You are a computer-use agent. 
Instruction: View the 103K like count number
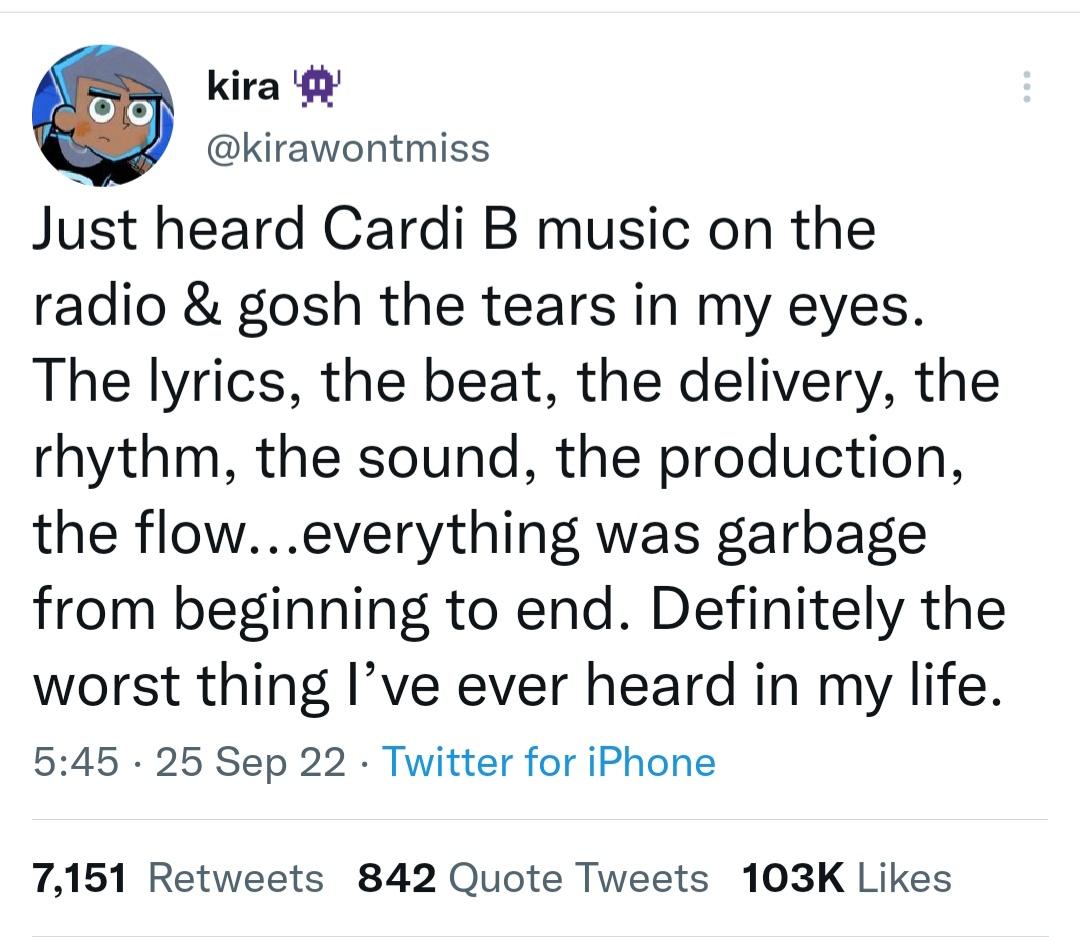tap(793, 878)
